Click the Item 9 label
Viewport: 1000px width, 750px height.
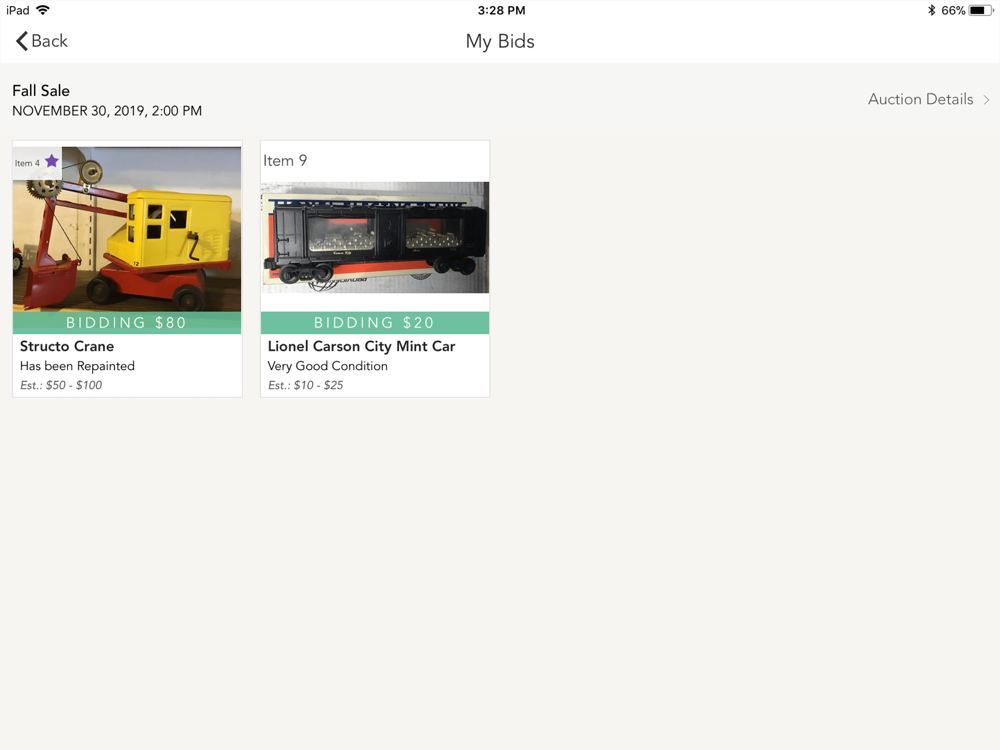(x=285, y=161)
